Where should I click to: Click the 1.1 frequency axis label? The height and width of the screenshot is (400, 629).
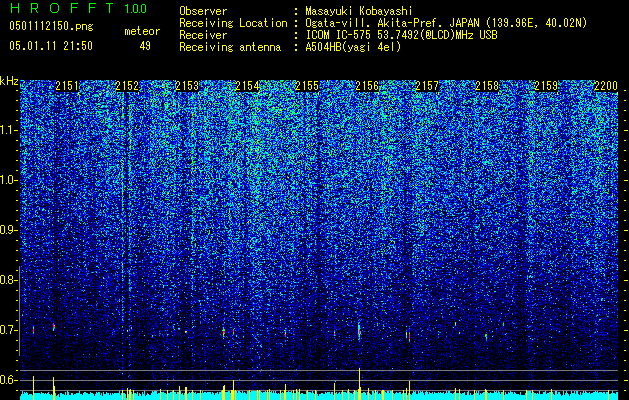click(8, 130)
